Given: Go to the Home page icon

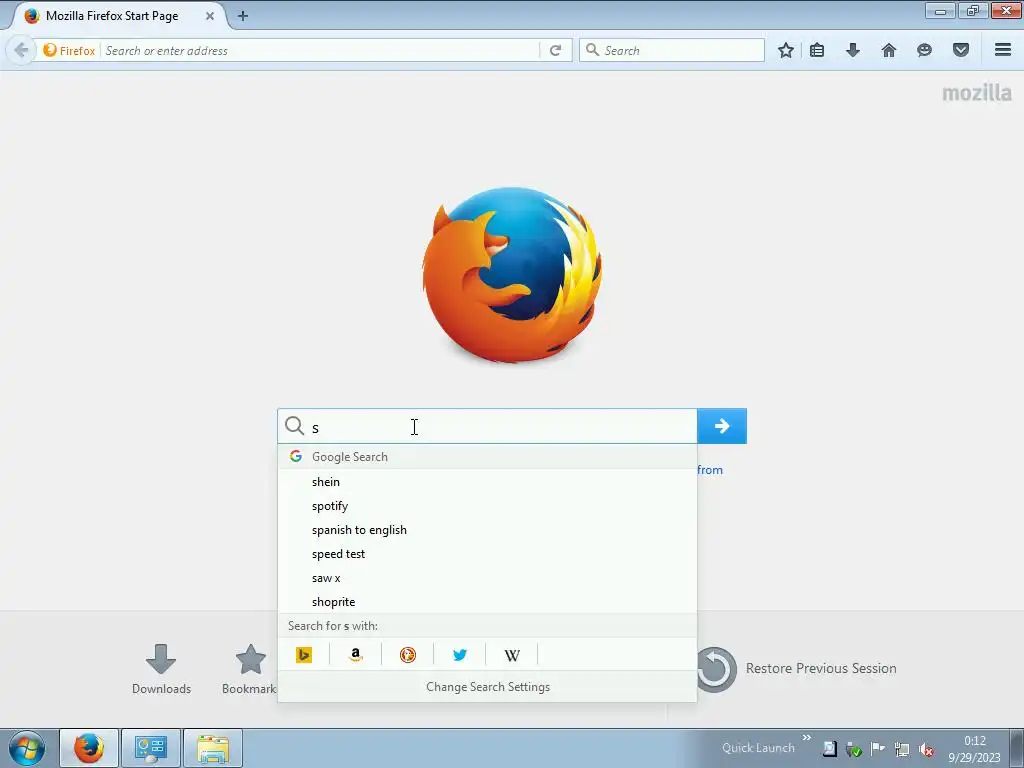Looking at the screenshot, I should point(889,50).
